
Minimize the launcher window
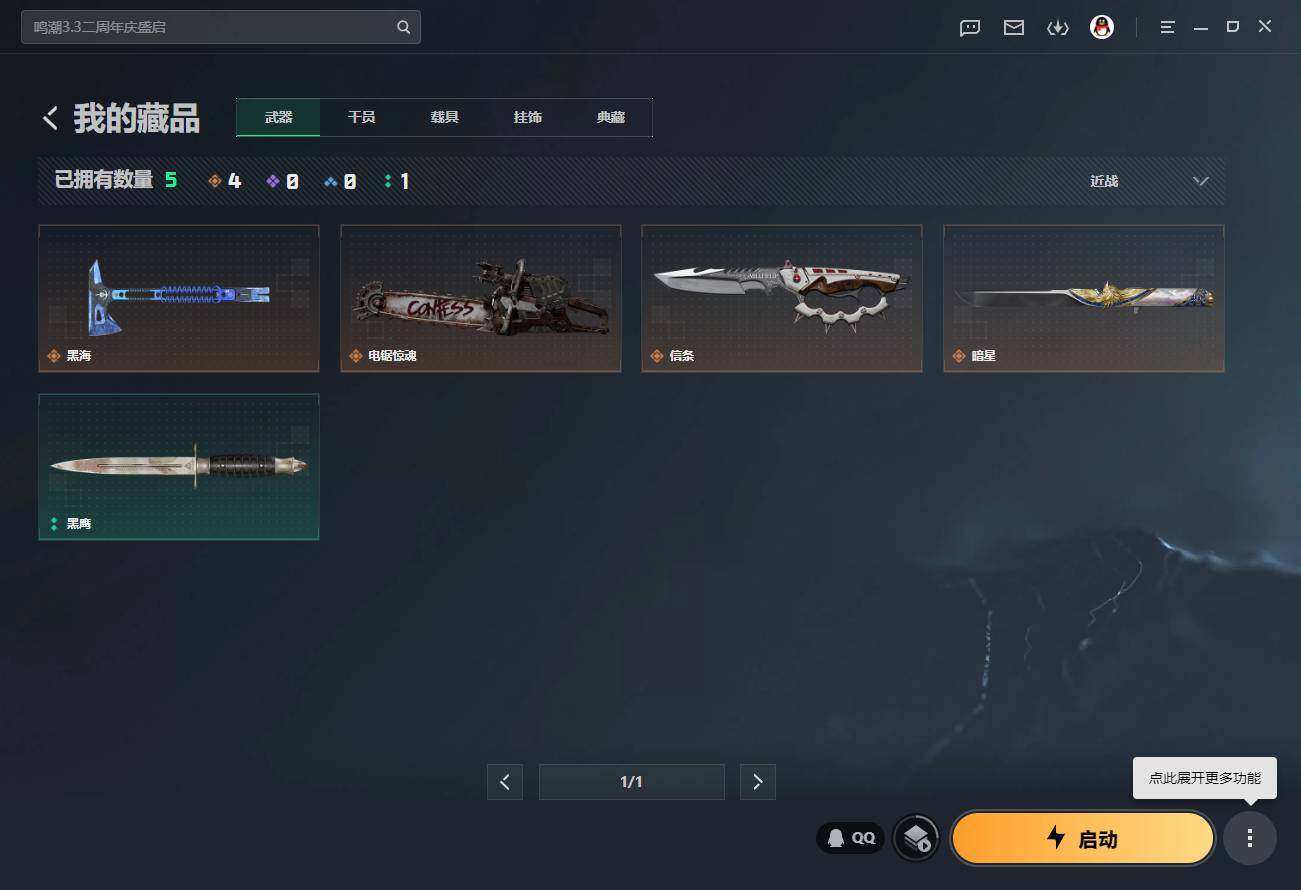coord(1201,28)
